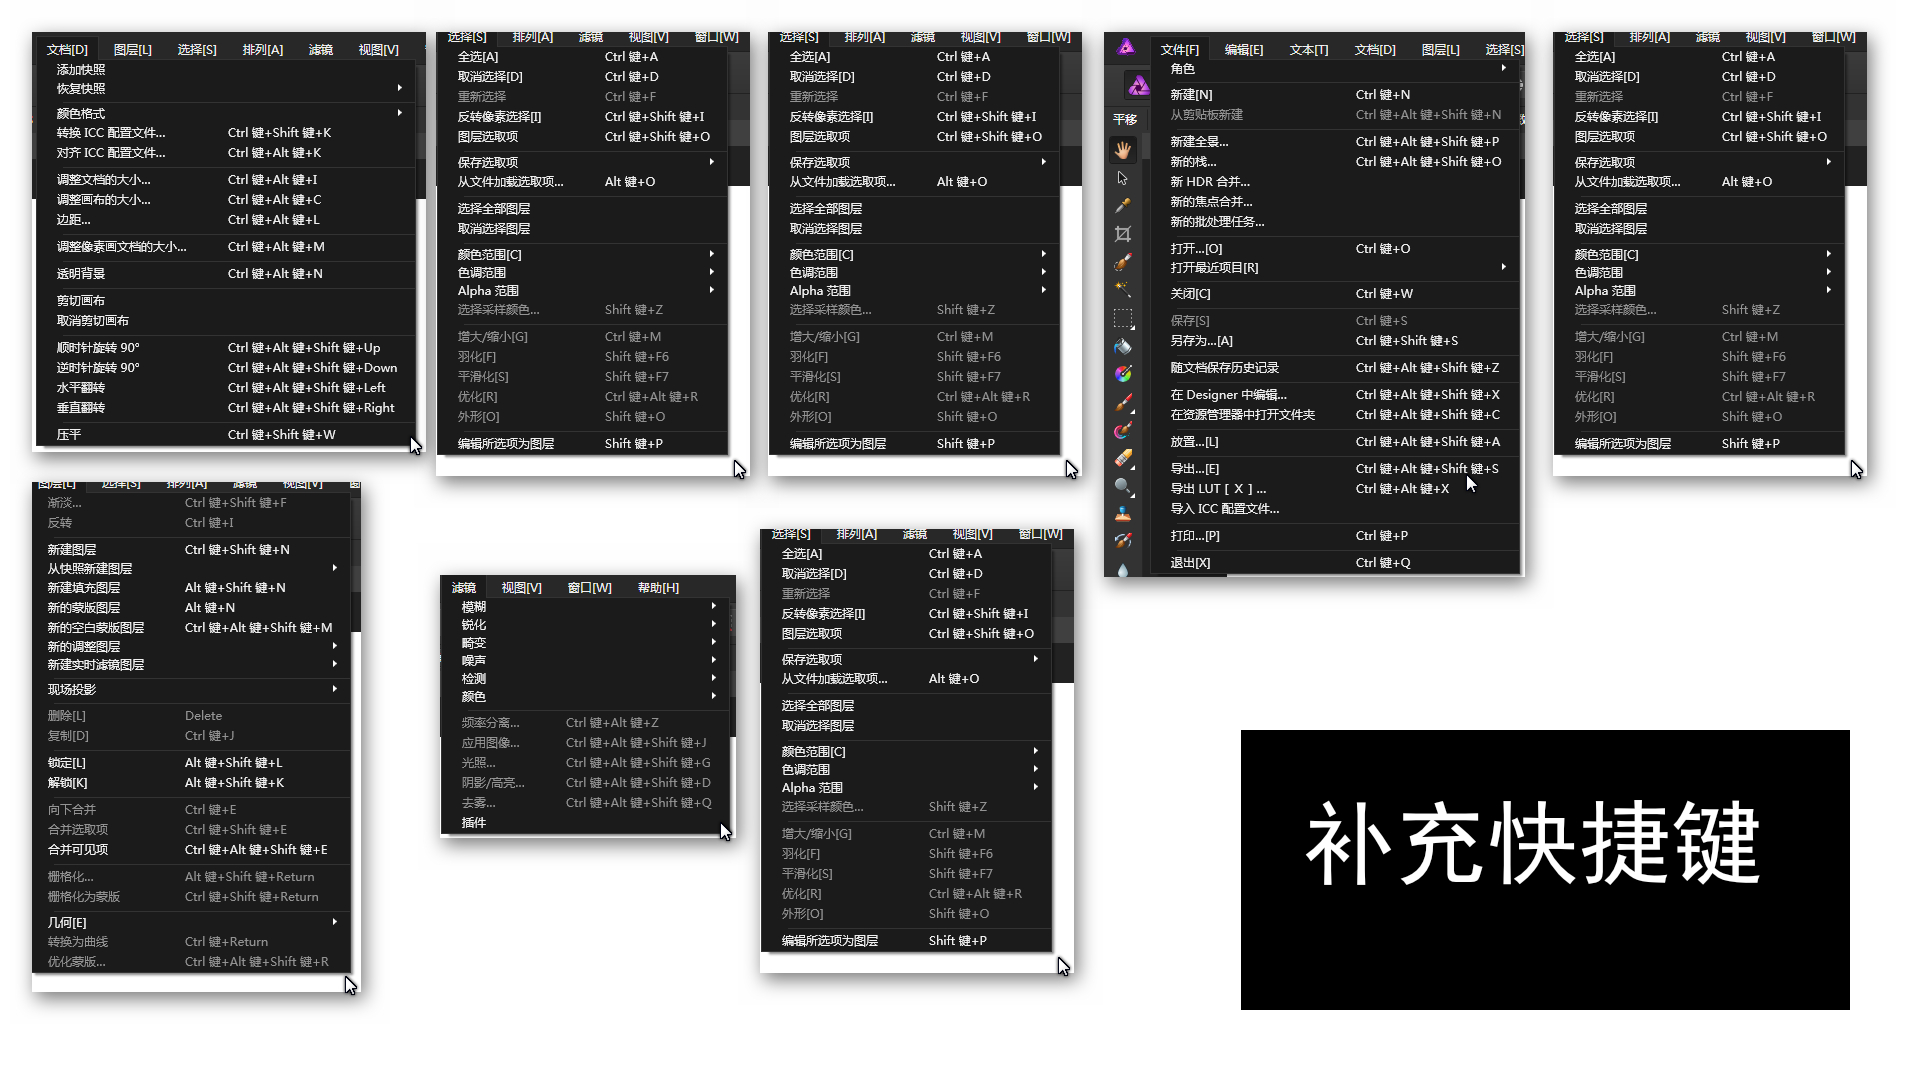The width and height of the screenshot is (1920, 1080).
Task: Expand the 打开最近项目[R] submenu
Action: pos(1503,267)
